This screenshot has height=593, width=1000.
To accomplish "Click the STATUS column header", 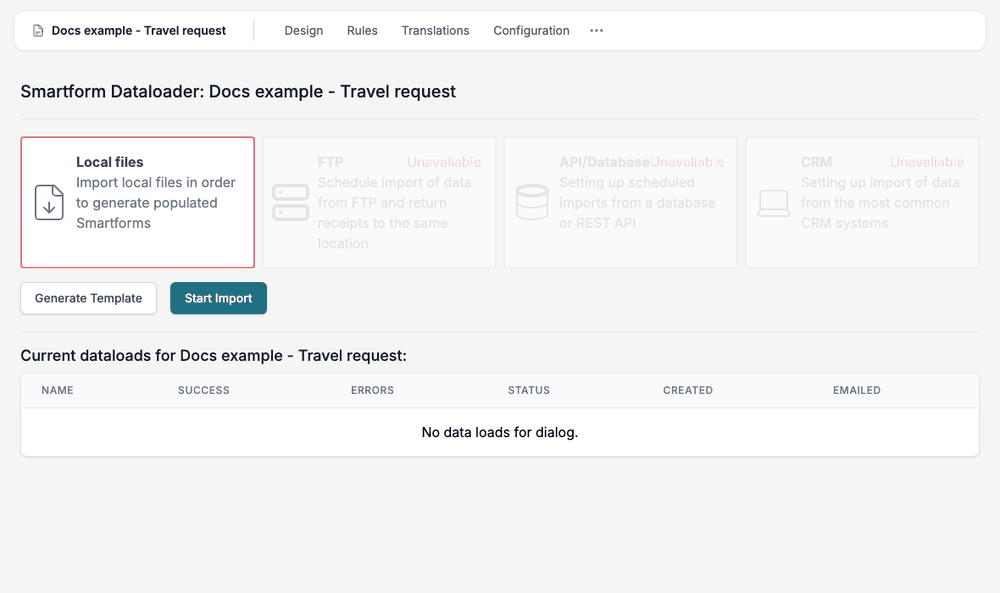I will pyautogui.click(x=529, y=390).
